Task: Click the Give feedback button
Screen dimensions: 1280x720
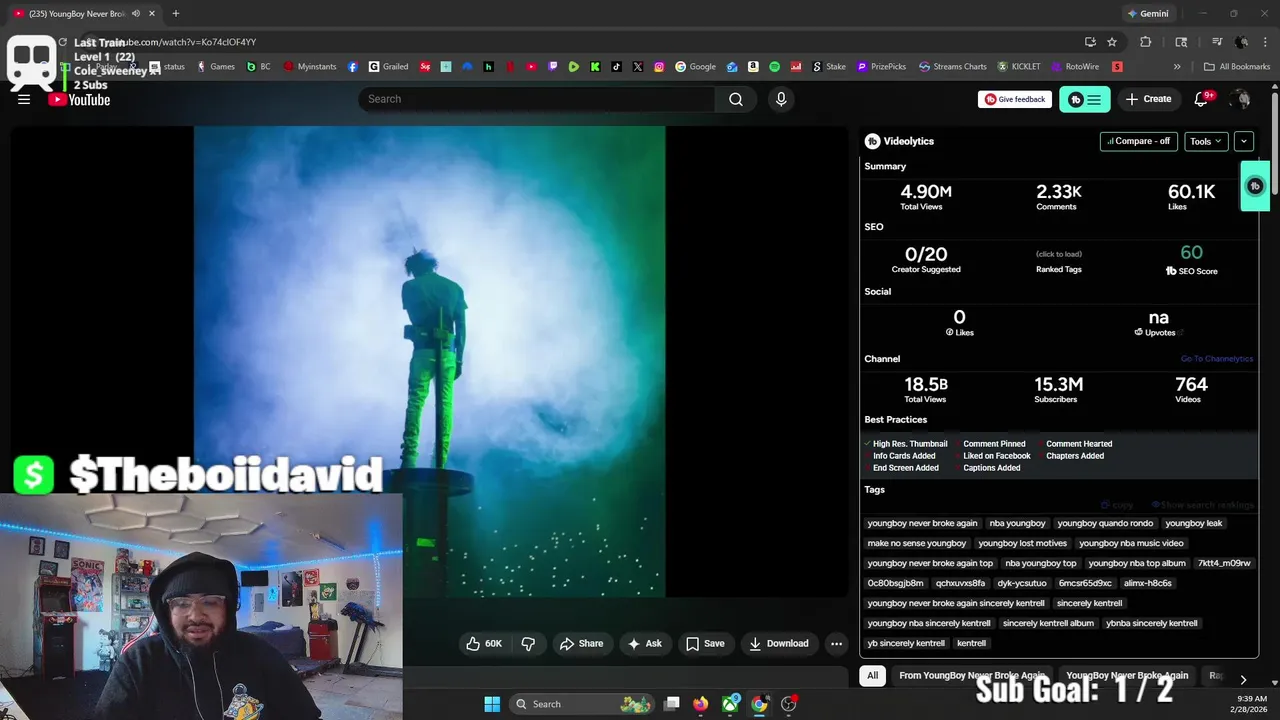Action: click(x=1015, y=99)
